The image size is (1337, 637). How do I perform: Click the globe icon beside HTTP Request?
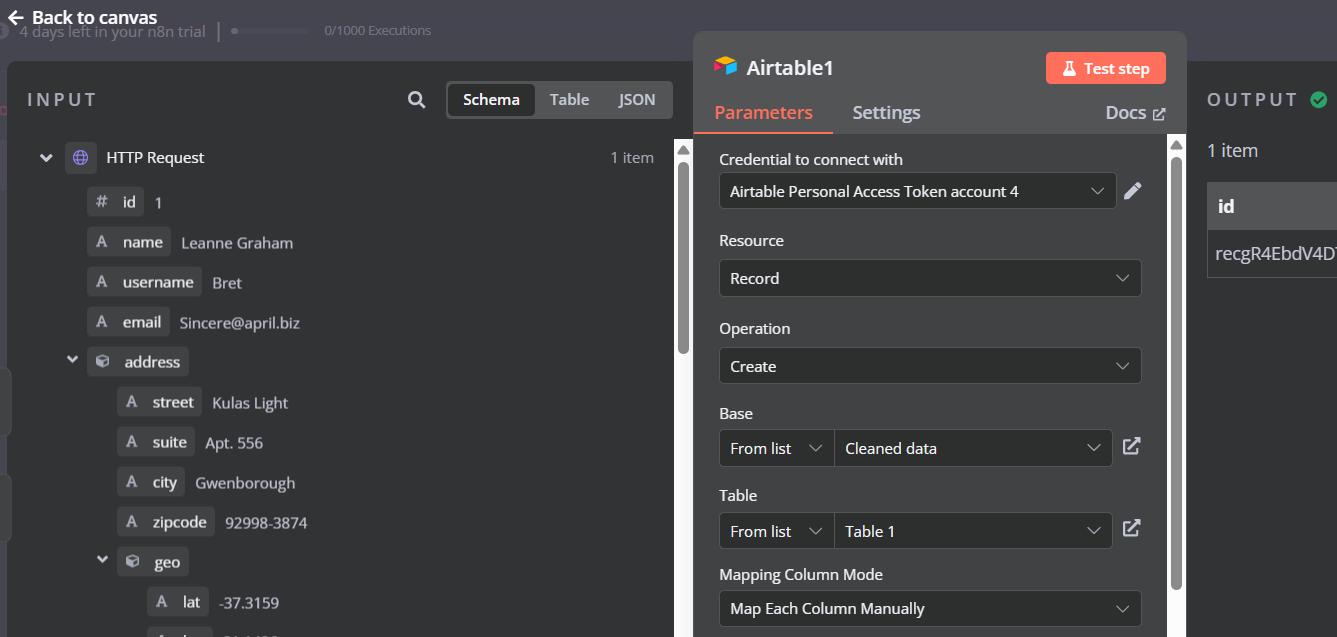[80, 157]
